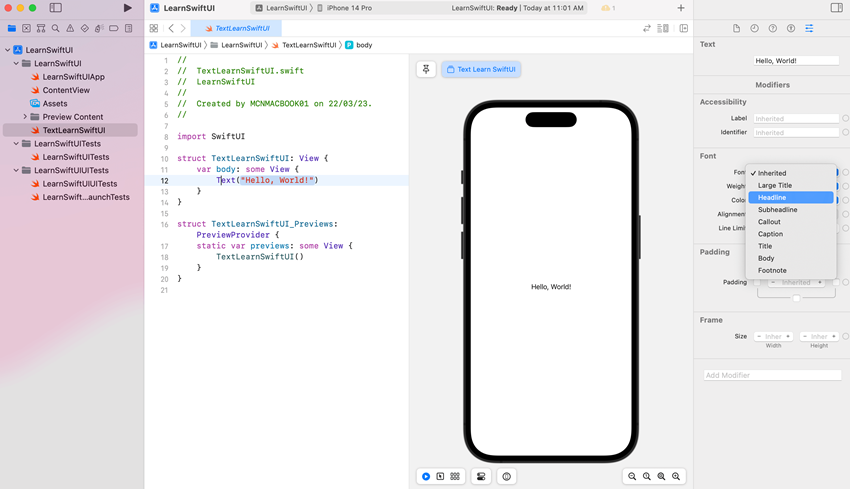Select Inherited in the font menu
The width and height of the screenshot is (850, 489).
coord(791,173)
